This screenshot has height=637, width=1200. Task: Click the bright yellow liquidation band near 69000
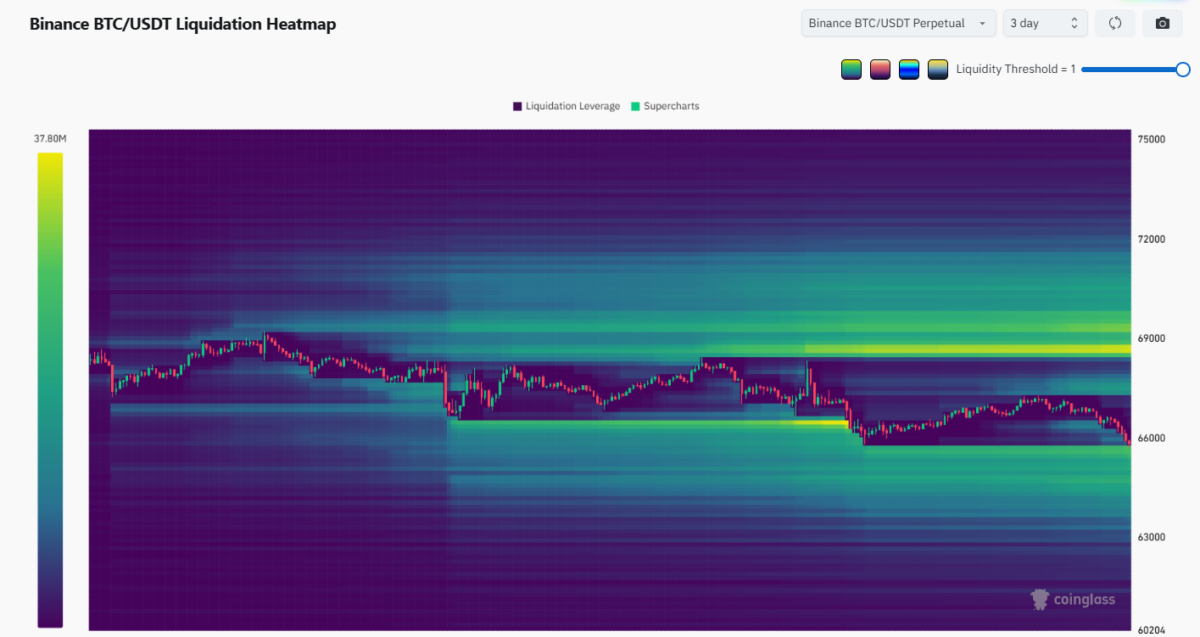tap(967, 349)
